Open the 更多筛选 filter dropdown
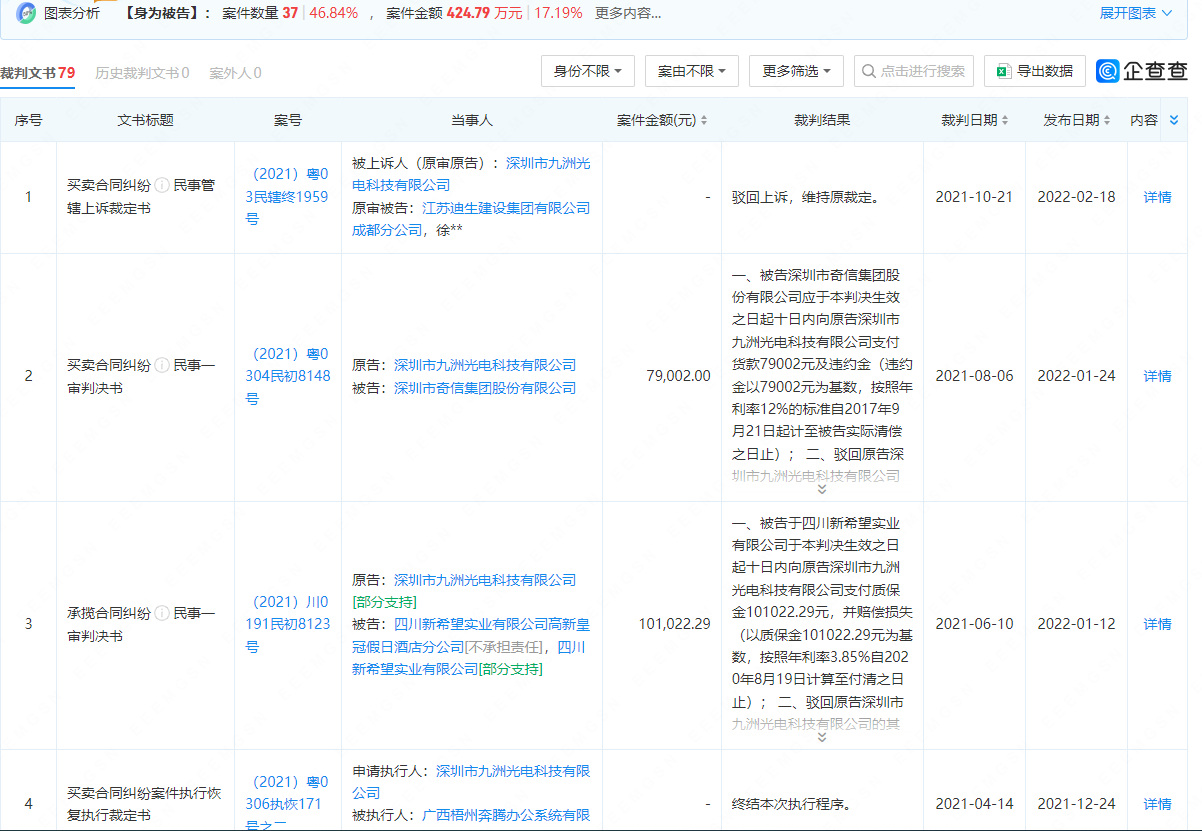Viewport: 1202px width, 831px height. point(796,71)
